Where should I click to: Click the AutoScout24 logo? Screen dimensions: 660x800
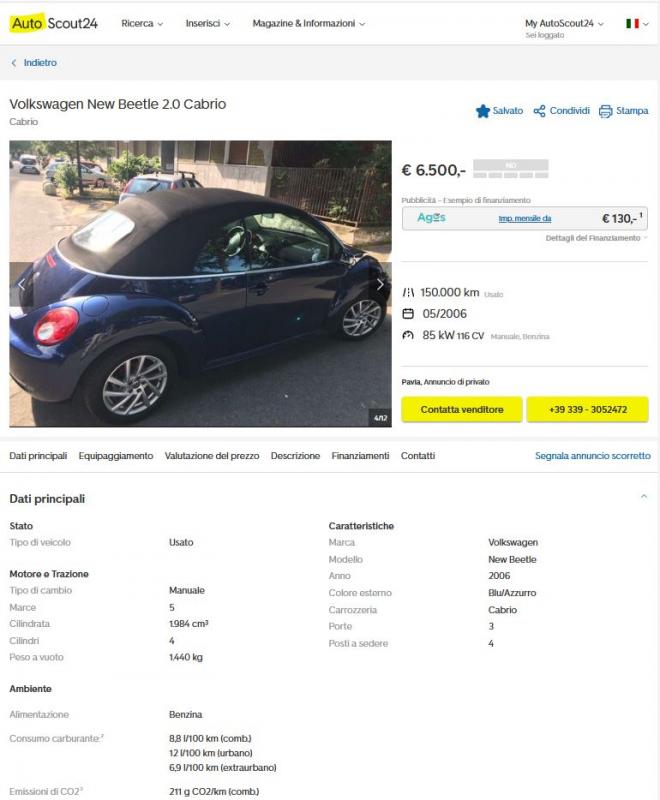54,23
